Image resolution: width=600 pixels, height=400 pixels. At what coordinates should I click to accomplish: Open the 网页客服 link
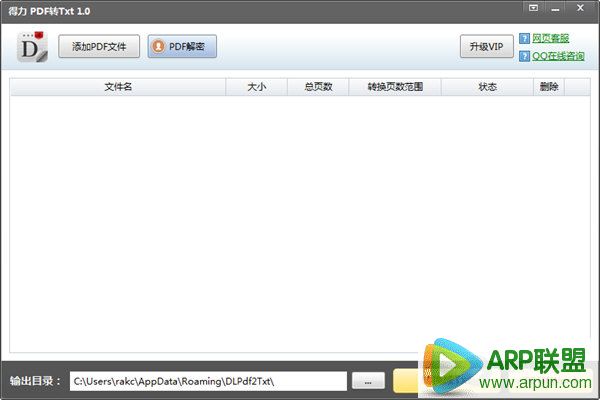pyautogui.click(x=551, y=38)
